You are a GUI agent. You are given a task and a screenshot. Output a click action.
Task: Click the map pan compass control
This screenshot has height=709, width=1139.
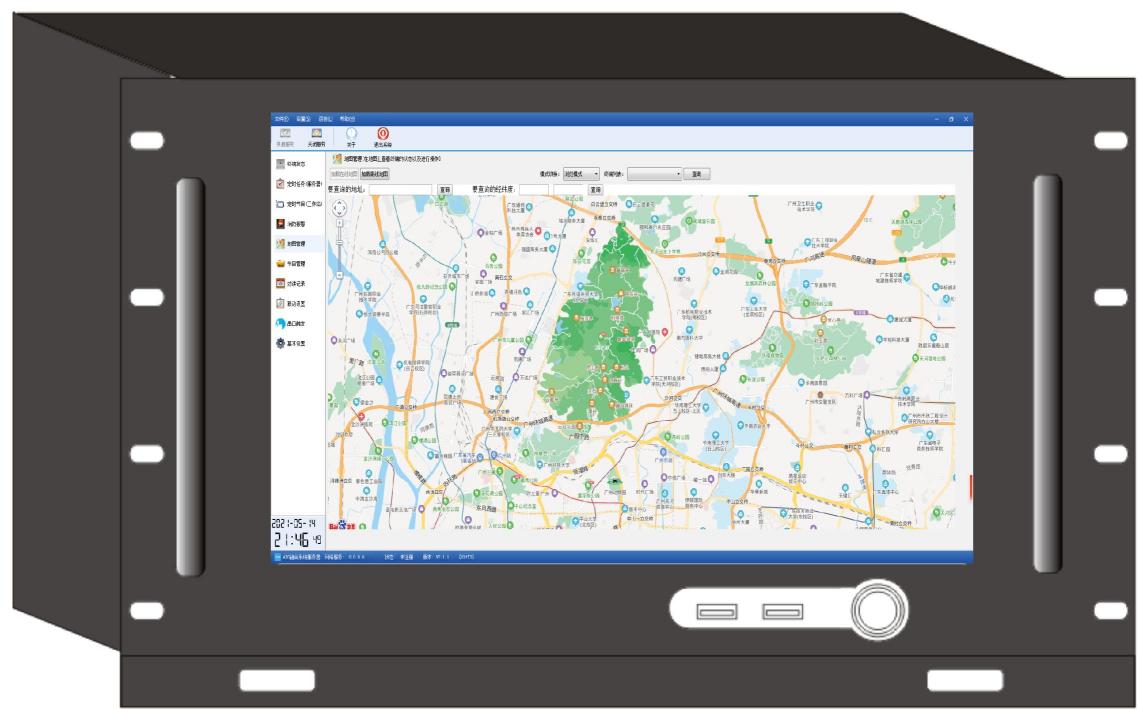coord(339,208)
